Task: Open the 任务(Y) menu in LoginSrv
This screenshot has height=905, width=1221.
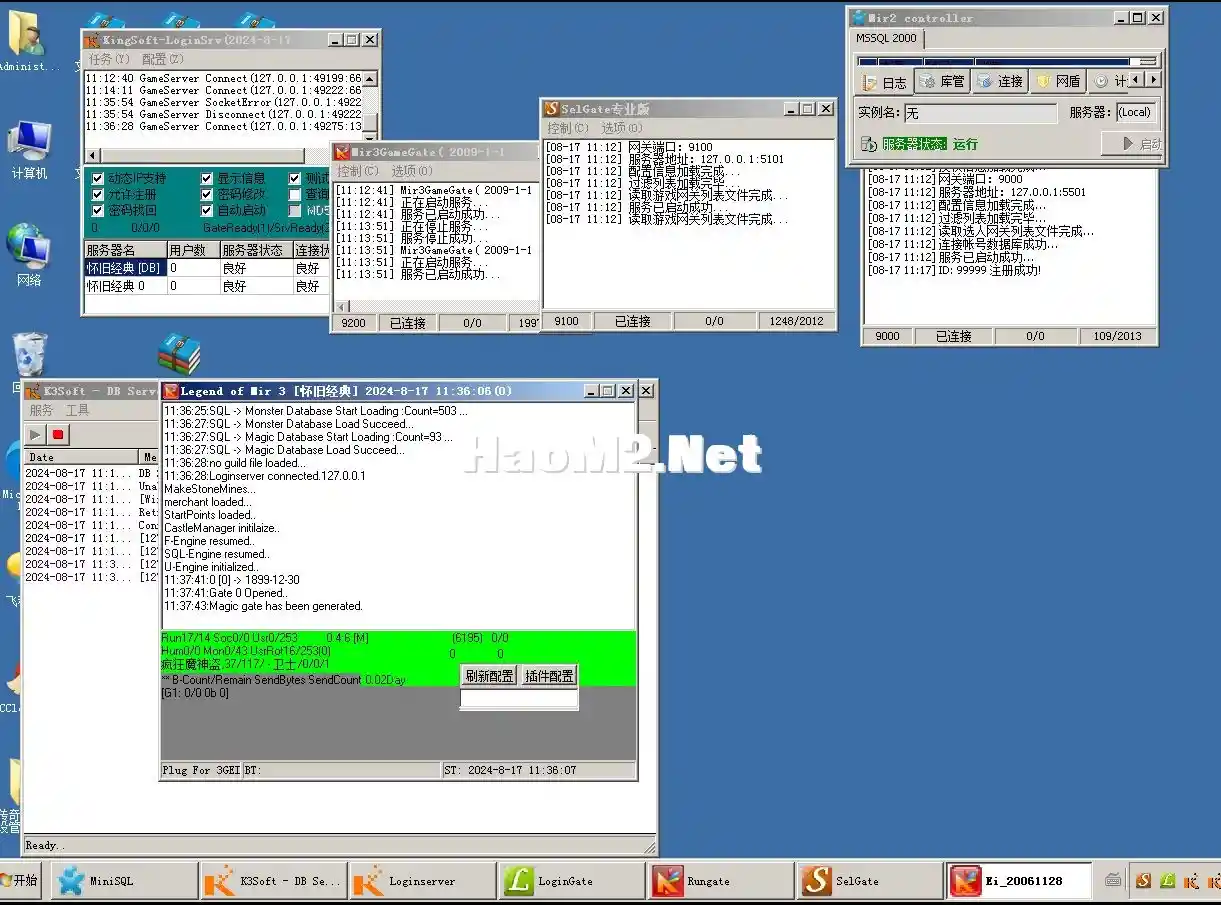Action: point(110,59)
